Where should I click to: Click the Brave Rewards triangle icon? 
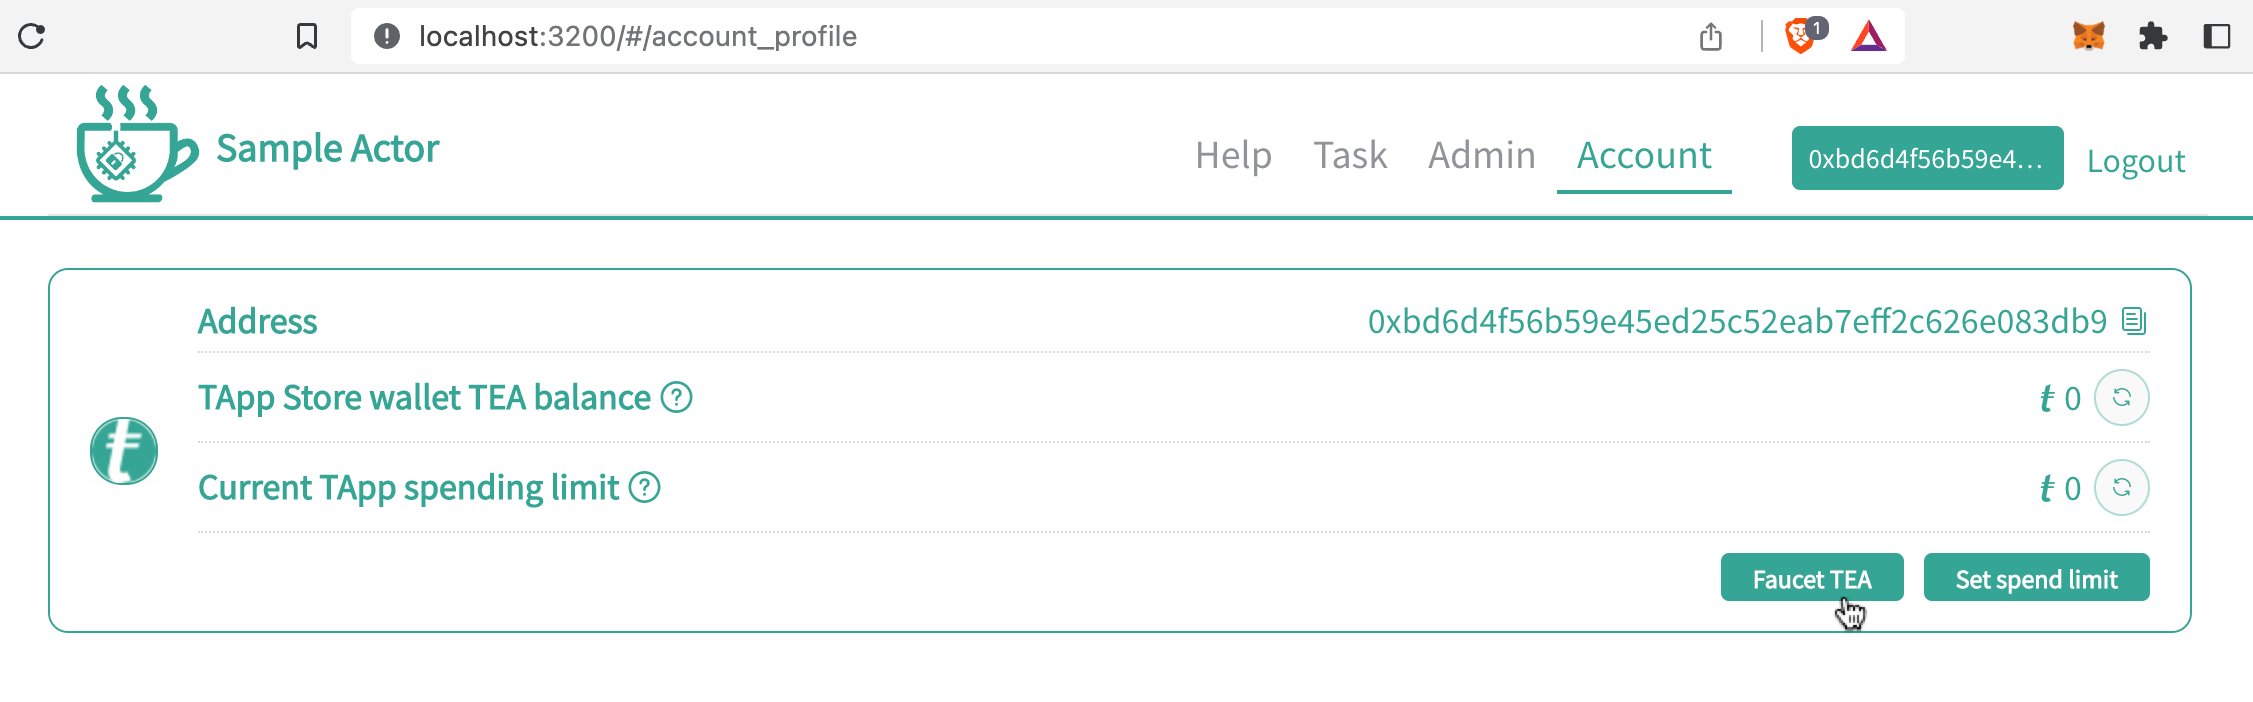click(x=1868, y=37)
